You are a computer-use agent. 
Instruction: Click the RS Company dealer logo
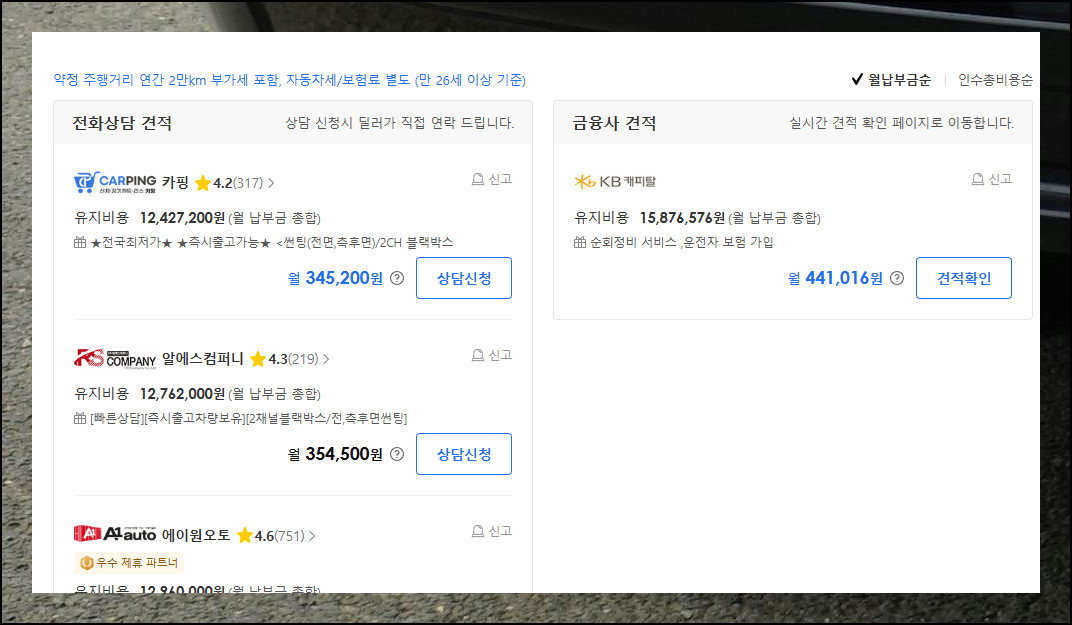[115, 358]
